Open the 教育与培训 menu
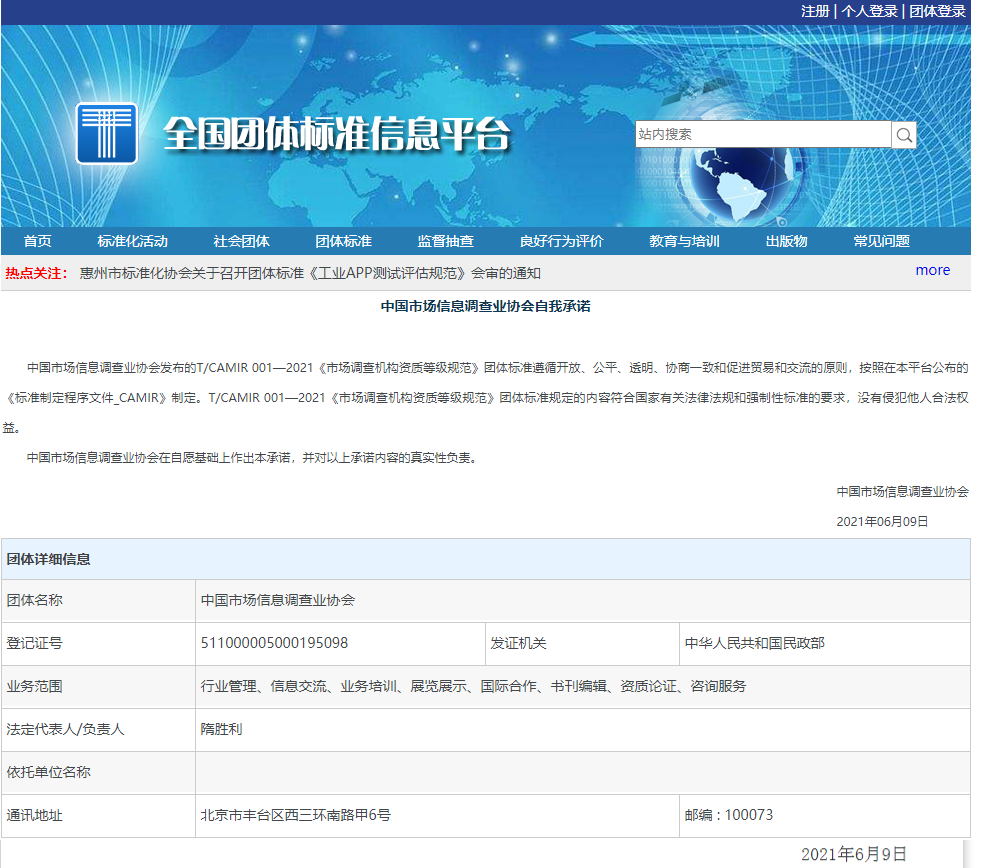This screenshot has height=868, width=981. tap(684, 241)
